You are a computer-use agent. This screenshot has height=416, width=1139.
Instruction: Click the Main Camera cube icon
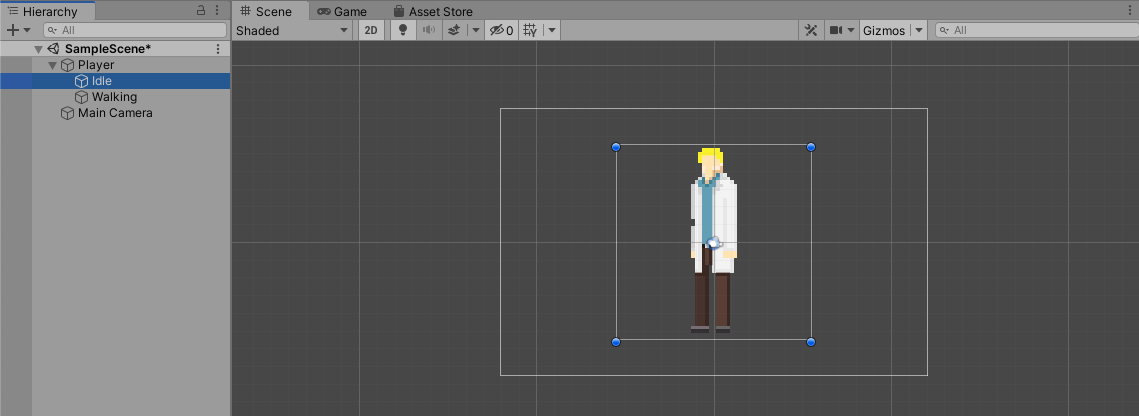[68, 113]
